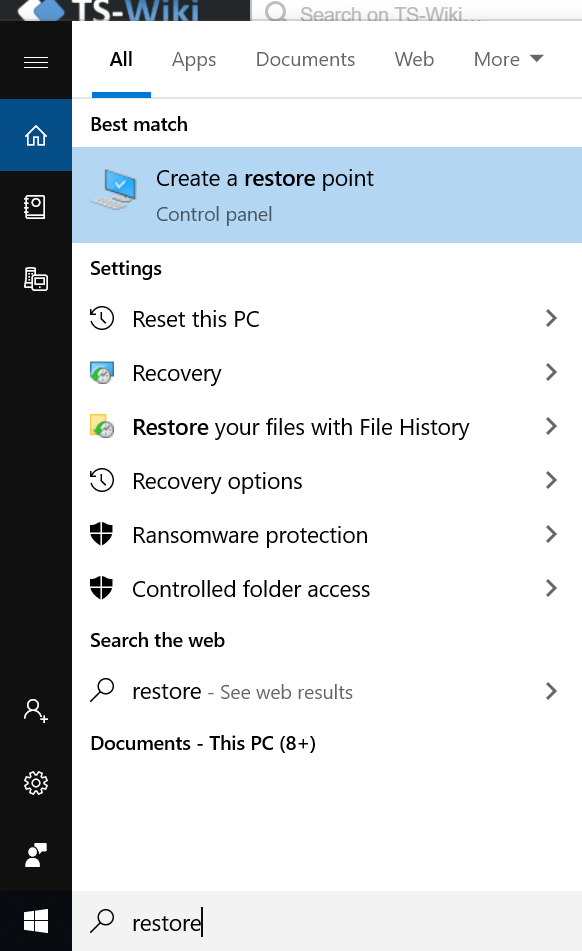
Task: Open the settings gear icon in the sidebar
Action: click(36, 783)
